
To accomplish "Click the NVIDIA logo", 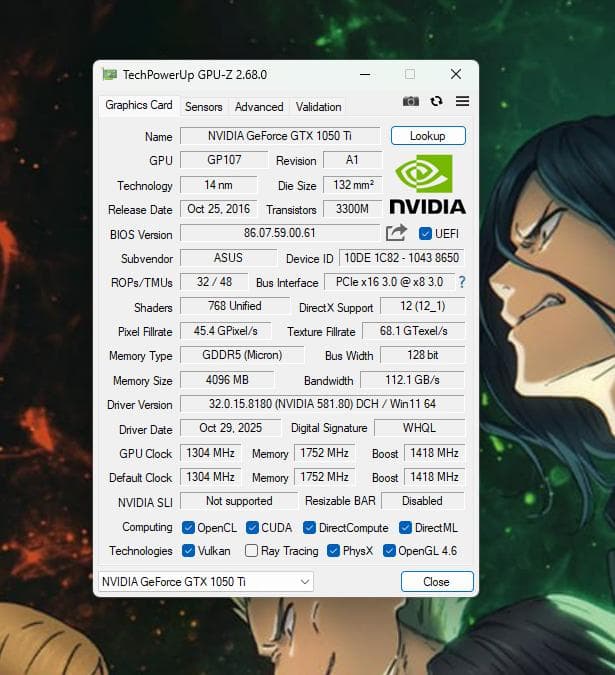I will pos(427,184).
